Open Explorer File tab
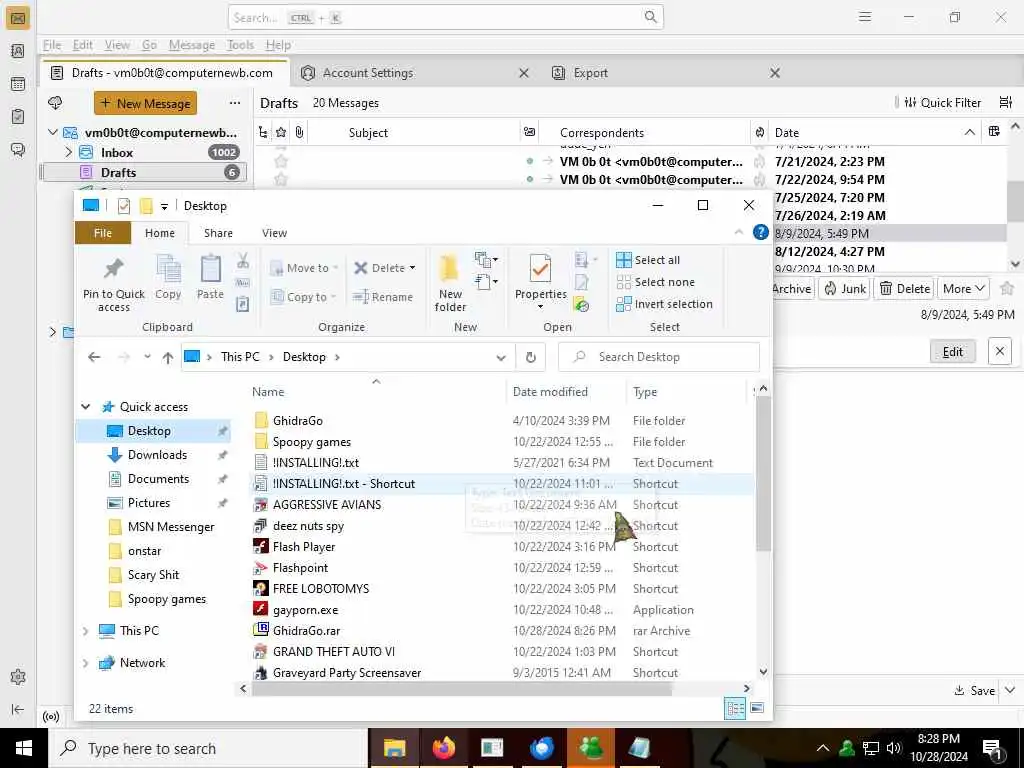Screen dimensions: 1024x768 click(103, 233)
